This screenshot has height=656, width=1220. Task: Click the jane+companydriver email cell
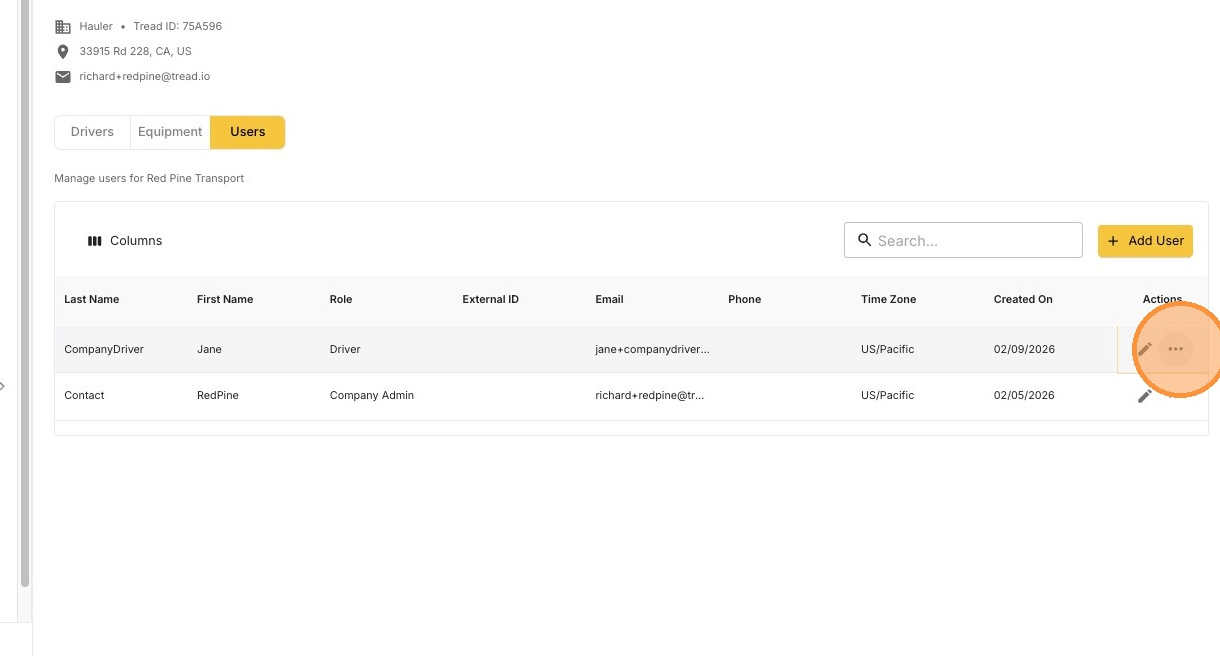(652, 349)
